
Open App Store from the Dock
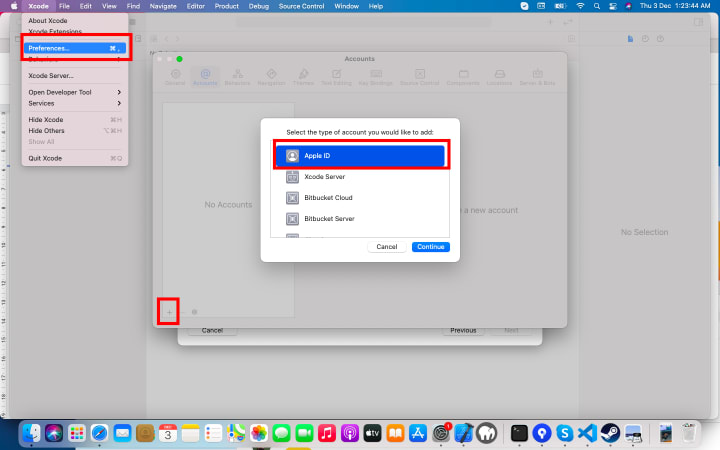418,433
